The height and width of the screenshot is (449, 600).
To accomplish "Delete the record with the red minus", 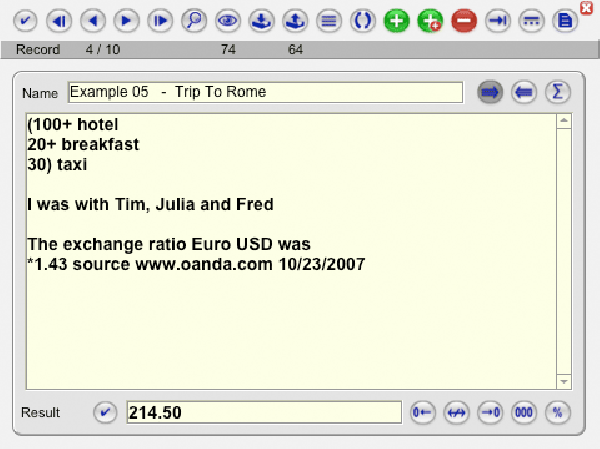I will coord(464,21).
